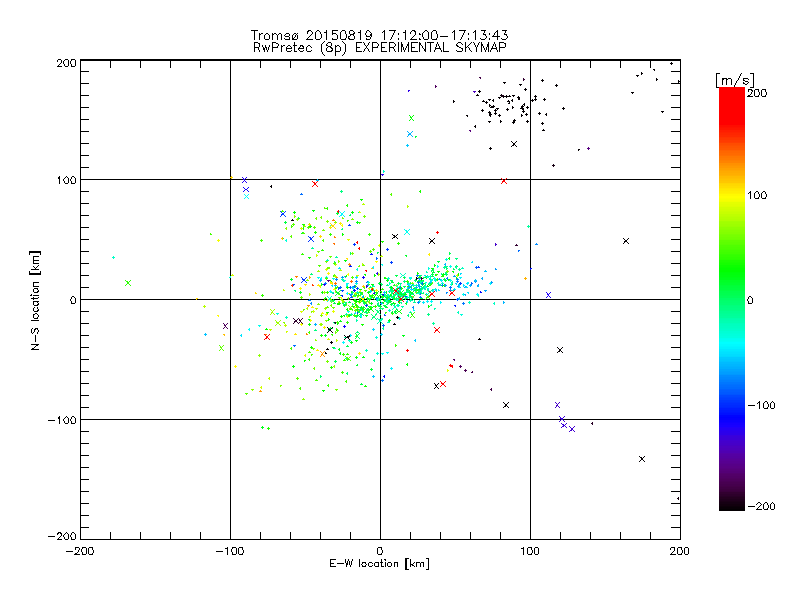Click the yellow band of the velocity colorbar
800x600 pixels.
click(732, 196)
